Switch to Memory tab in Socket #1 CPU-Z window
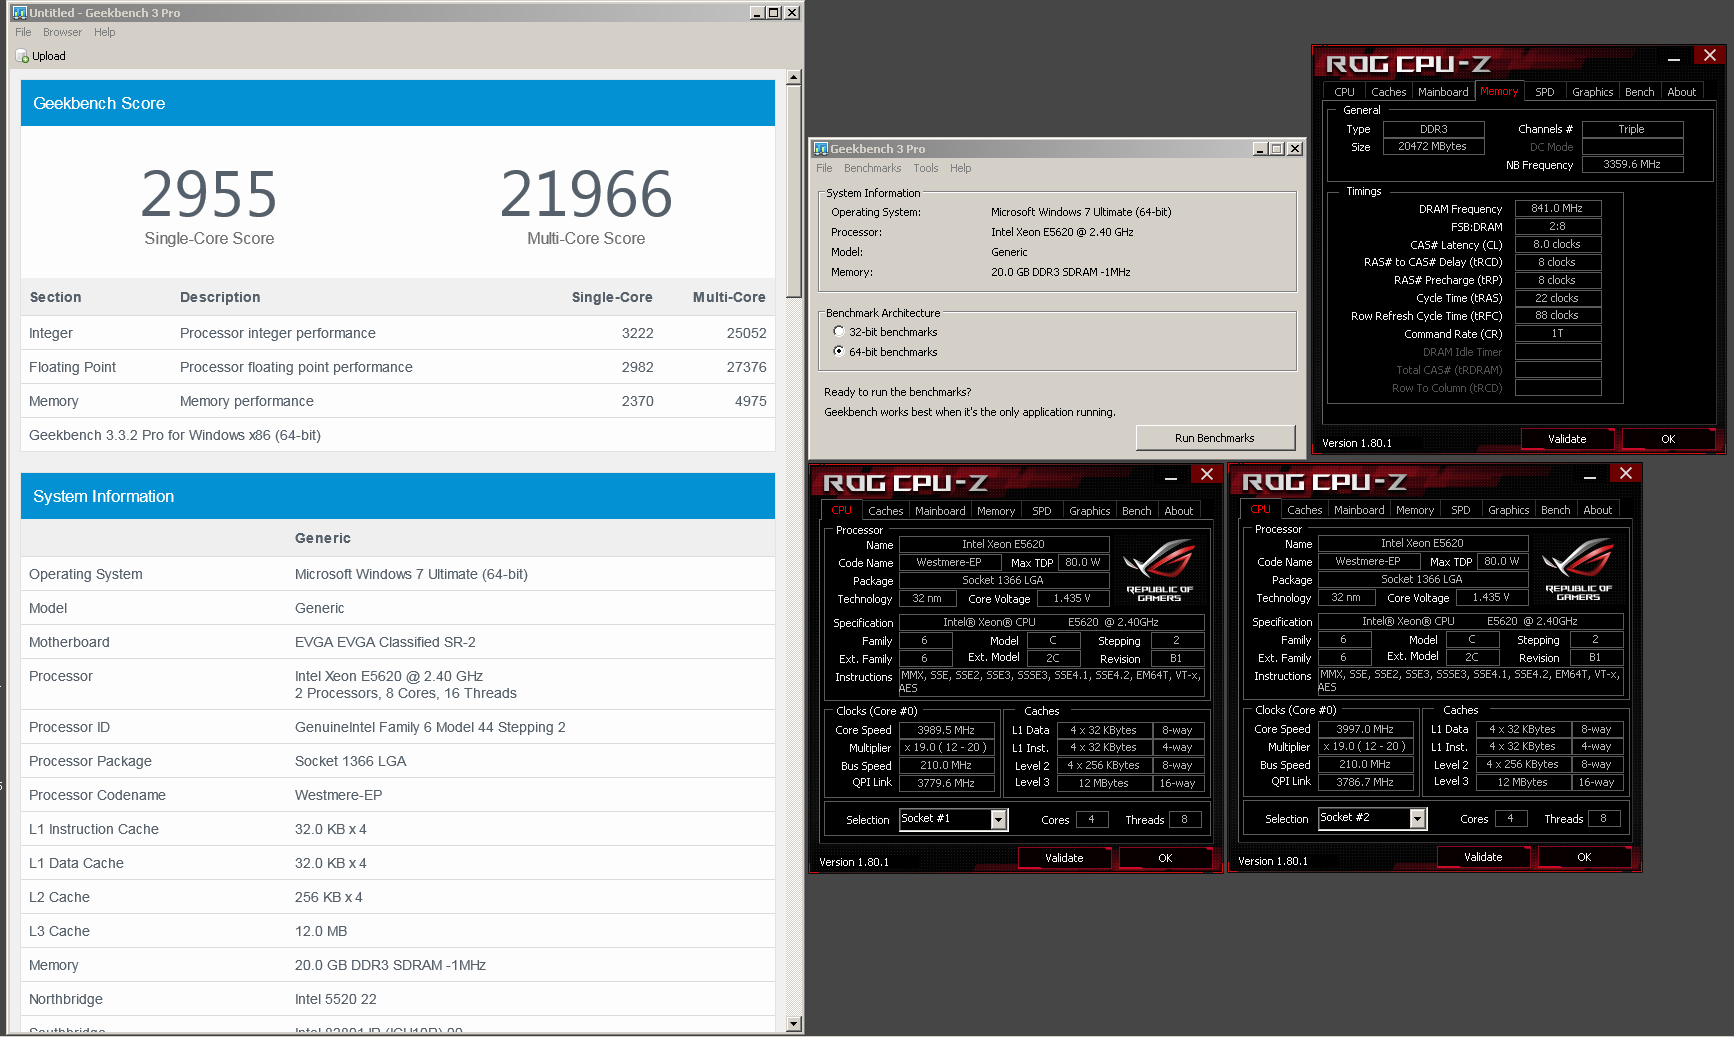The height and width of the screenshot is (1038, 1734). point(996,511)
